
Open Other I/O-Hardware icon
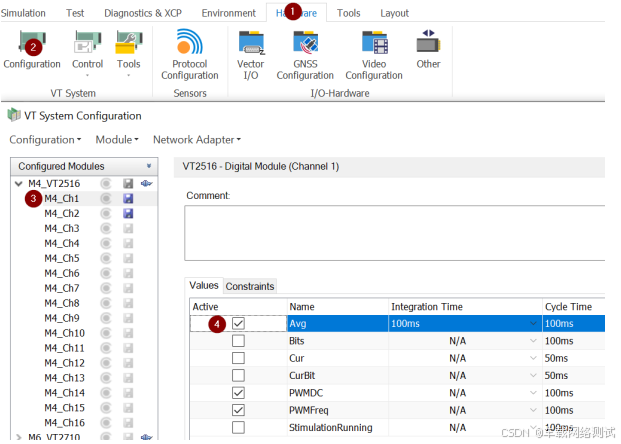coord(428,42)
